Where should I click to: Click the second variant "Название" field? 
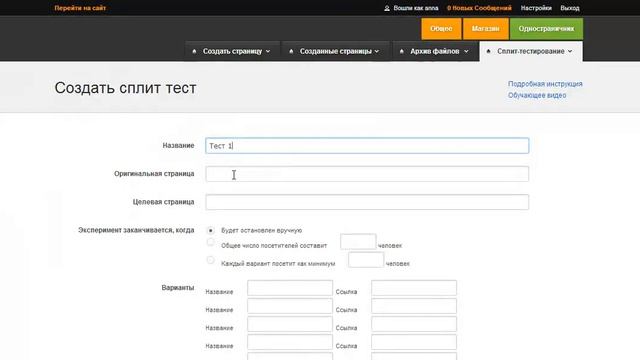[290, 306]
